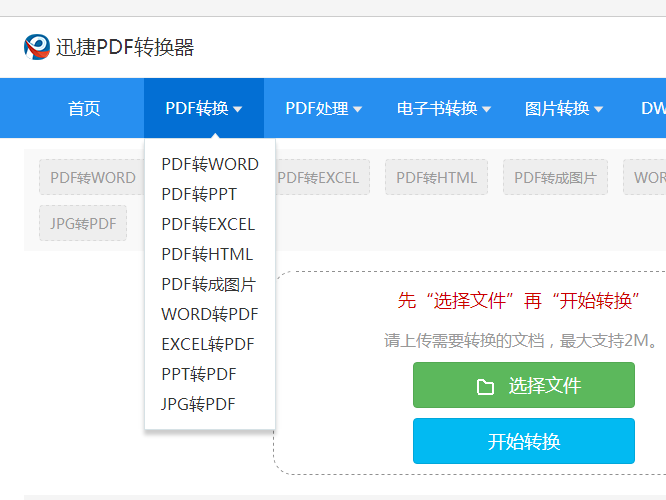Choose EXCEL转PDF in dropdown menu

click(x=208, y=344)
